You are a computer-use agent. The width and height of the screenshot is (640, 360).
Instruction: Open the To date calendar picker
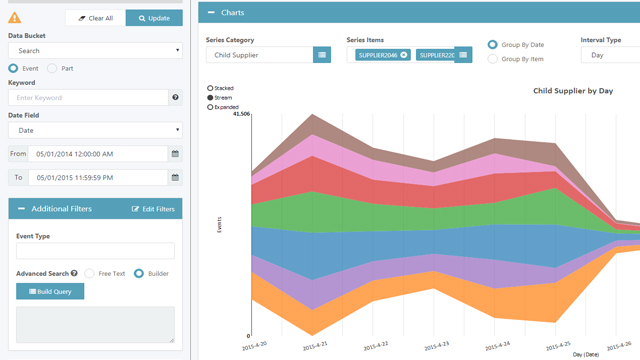point(175,177)
